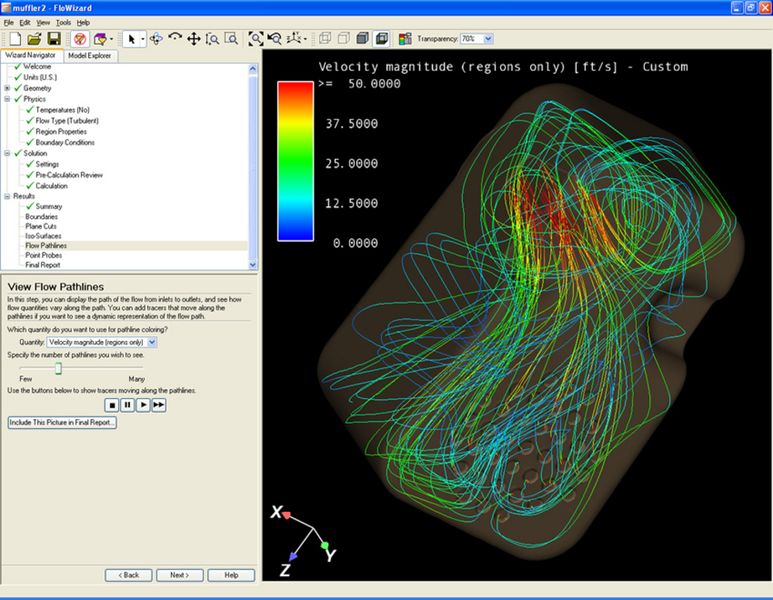Click the Next button

click(179, 575)
